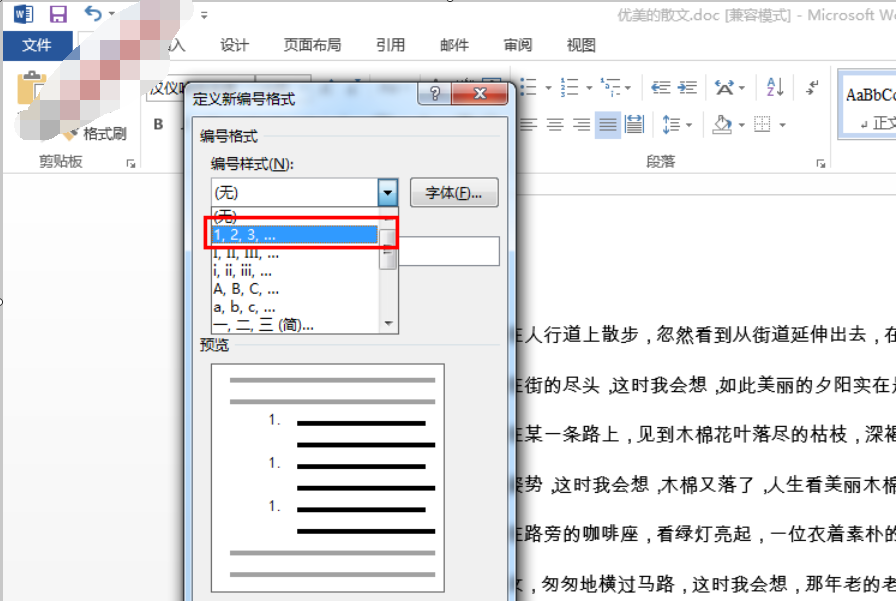Image resolution: width=896 pixels, height=601 pixels.
Task: Click the Save icon in quick access toolbar
Action: (57, 13)
